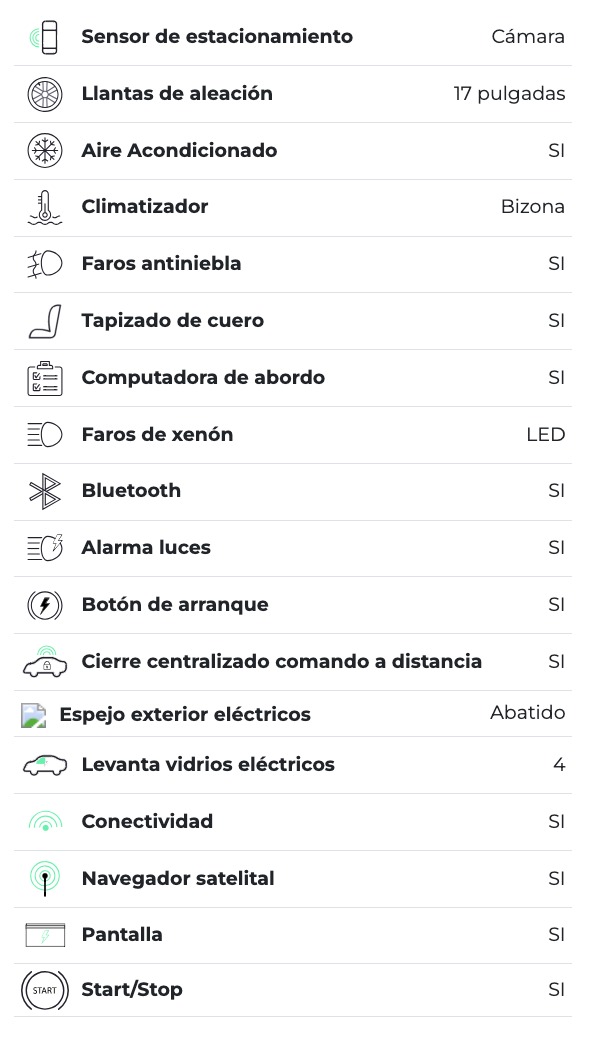Click the leather seat icon
600x1040 pixels.
44,321
